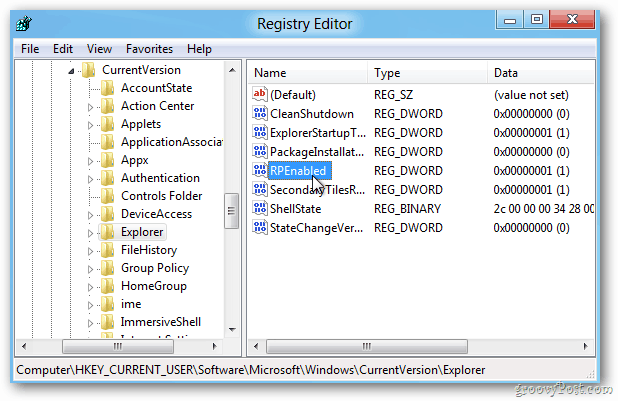Click the AccountState folder icon
Viewport: 618px width, 401px height.
tap(107, 88)
